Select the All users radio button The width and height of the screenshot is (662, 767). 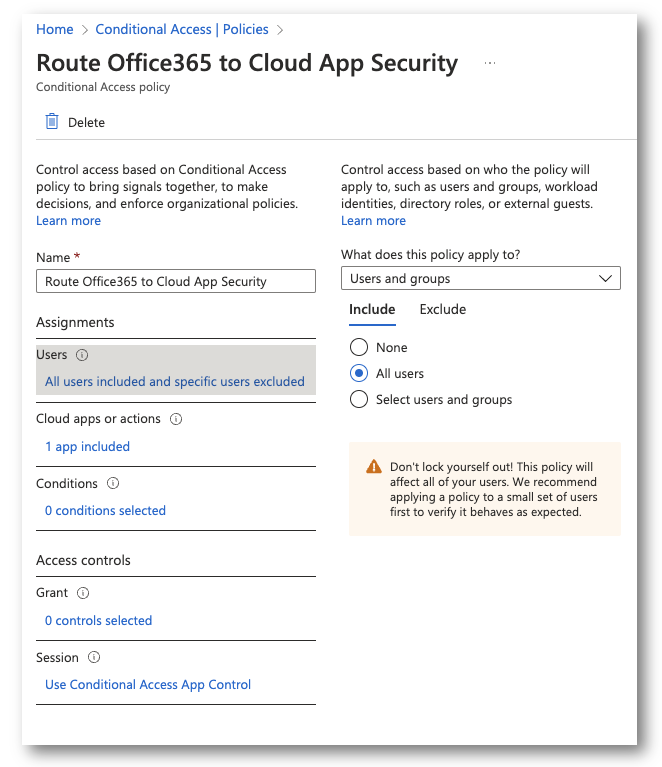[x=359, y=373]
